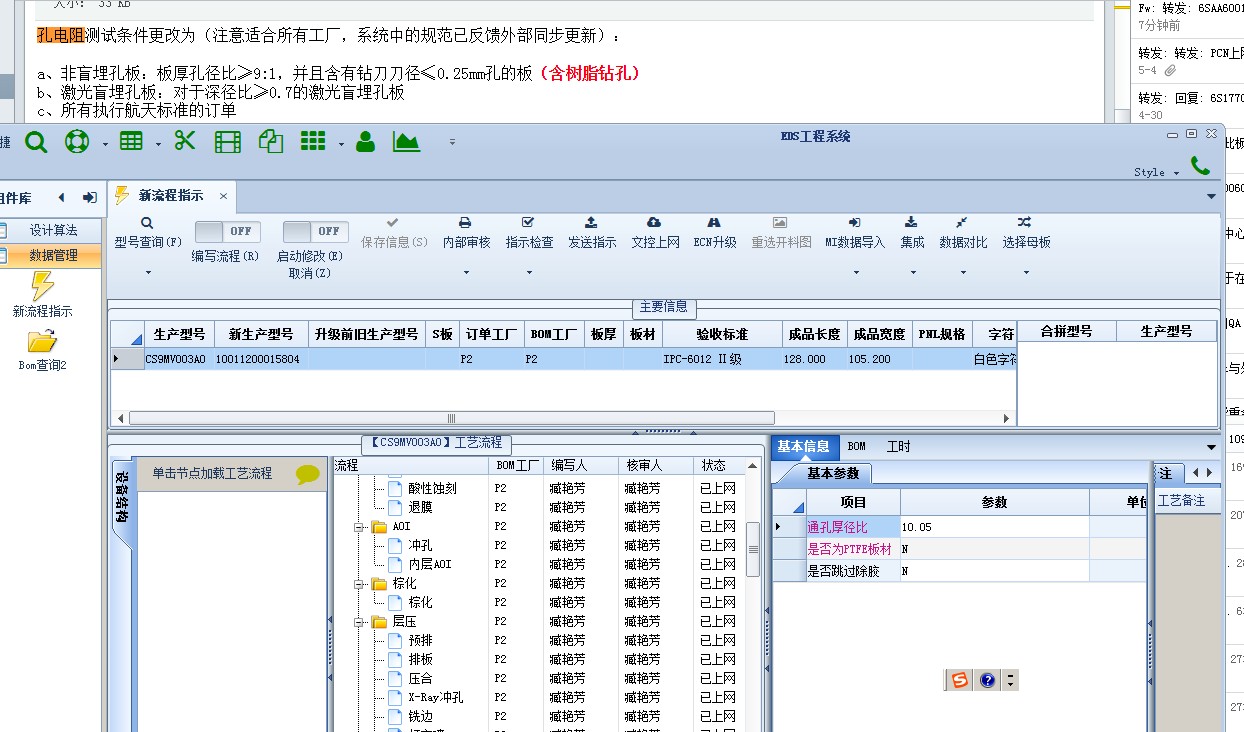Open 设计算法 sidebar group
Viewport: 1244px width, 732px height.
[x=52, y=230]
